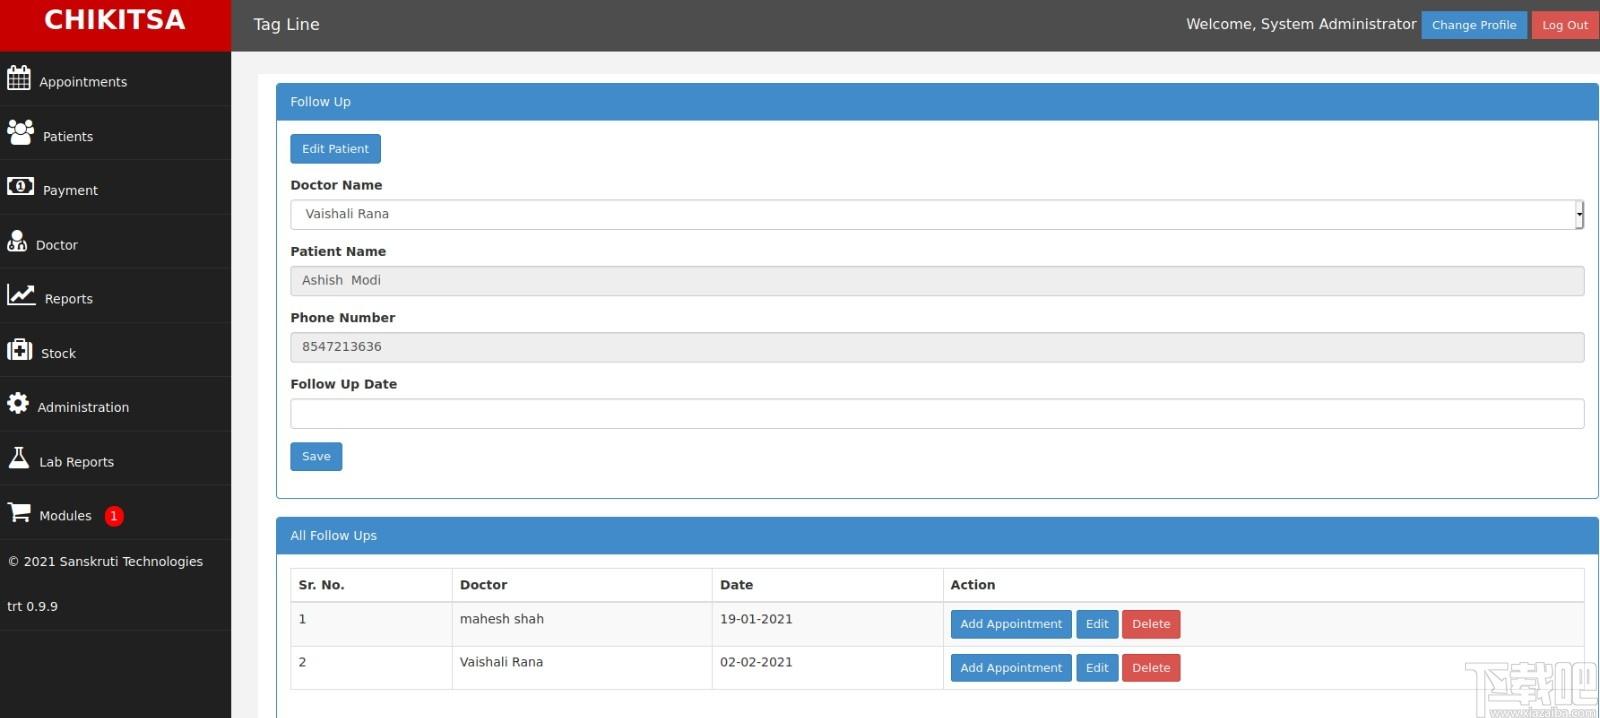Open the Administration gear icon
This screenshot has width=1600, height=718.
pos(18,403)
